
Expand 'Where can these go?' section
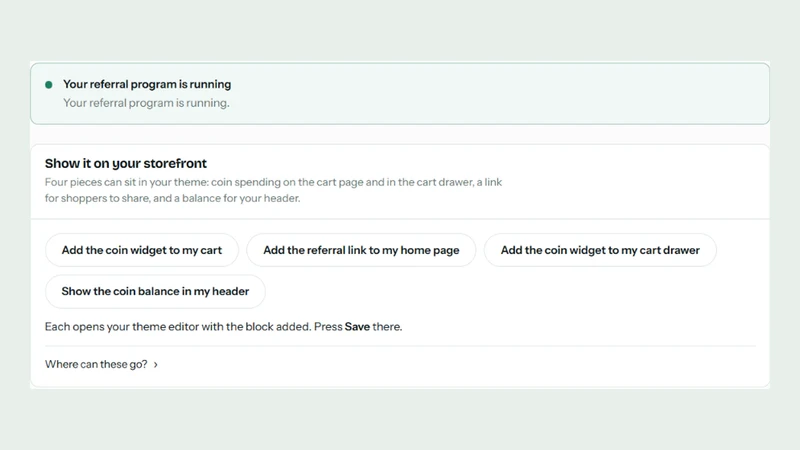(x=101, y=364)
